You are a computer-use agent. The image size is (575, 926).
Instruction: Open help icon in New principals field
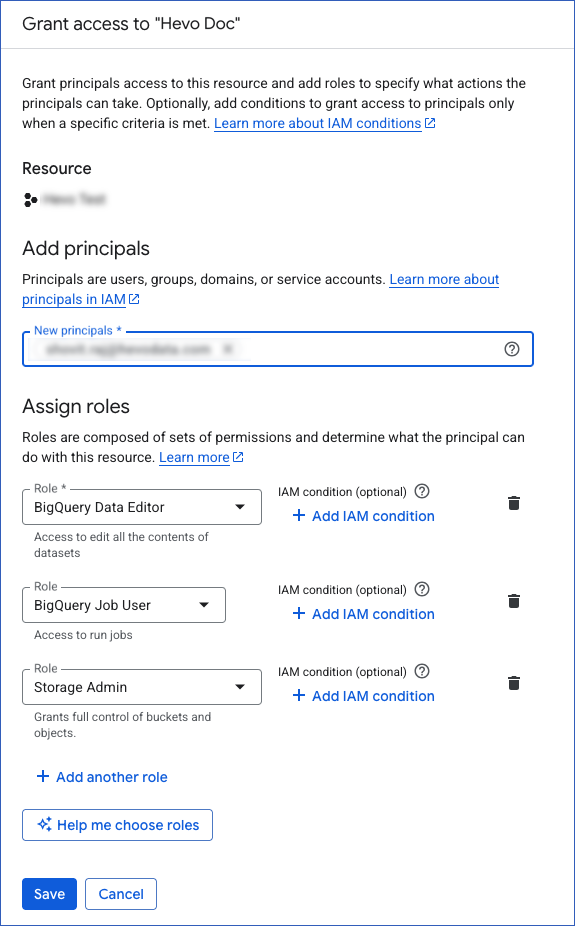[512, 349]
